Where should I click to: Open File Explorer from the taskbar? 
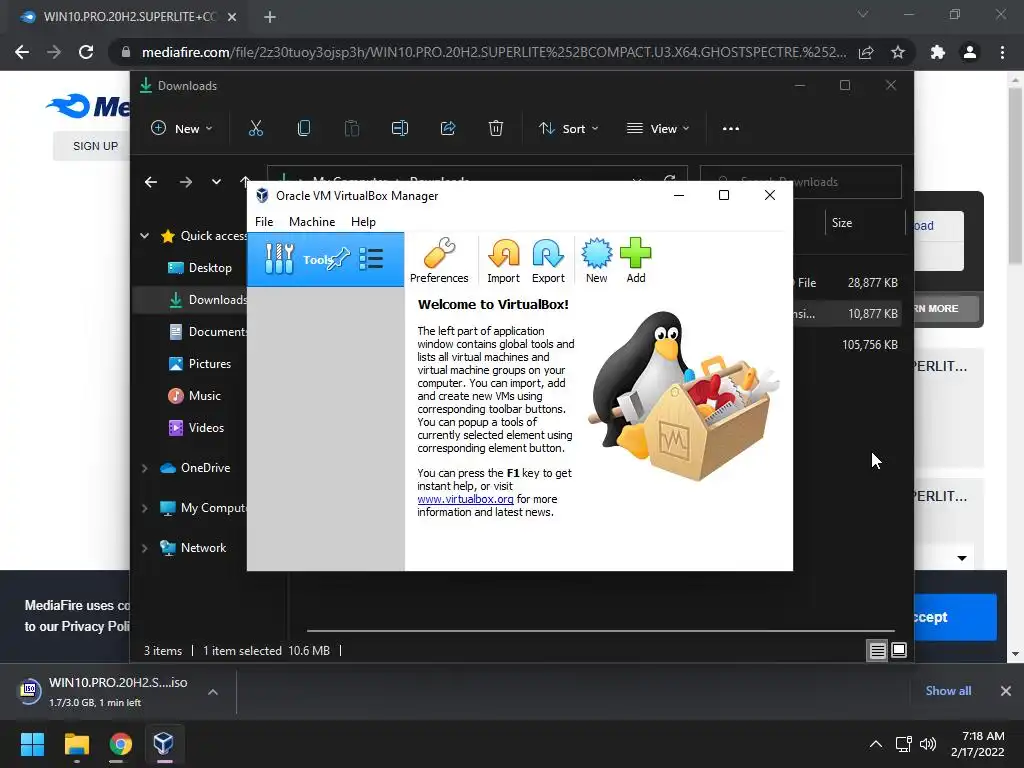point(76,744)
